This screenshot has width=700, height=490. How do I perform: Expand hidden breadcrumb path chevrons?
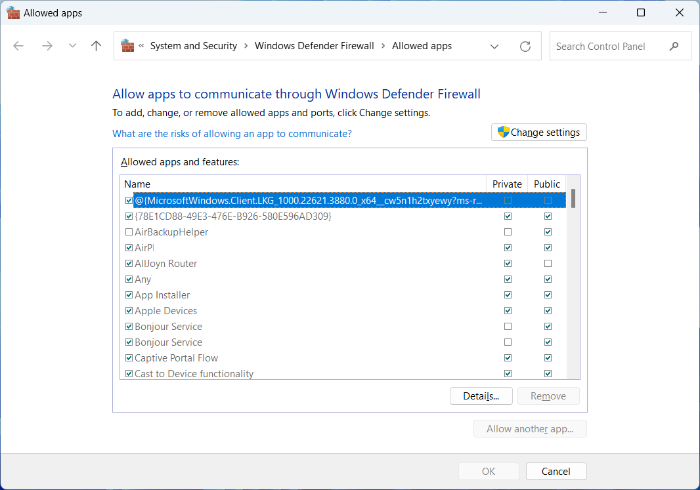(x=141, y=46)
